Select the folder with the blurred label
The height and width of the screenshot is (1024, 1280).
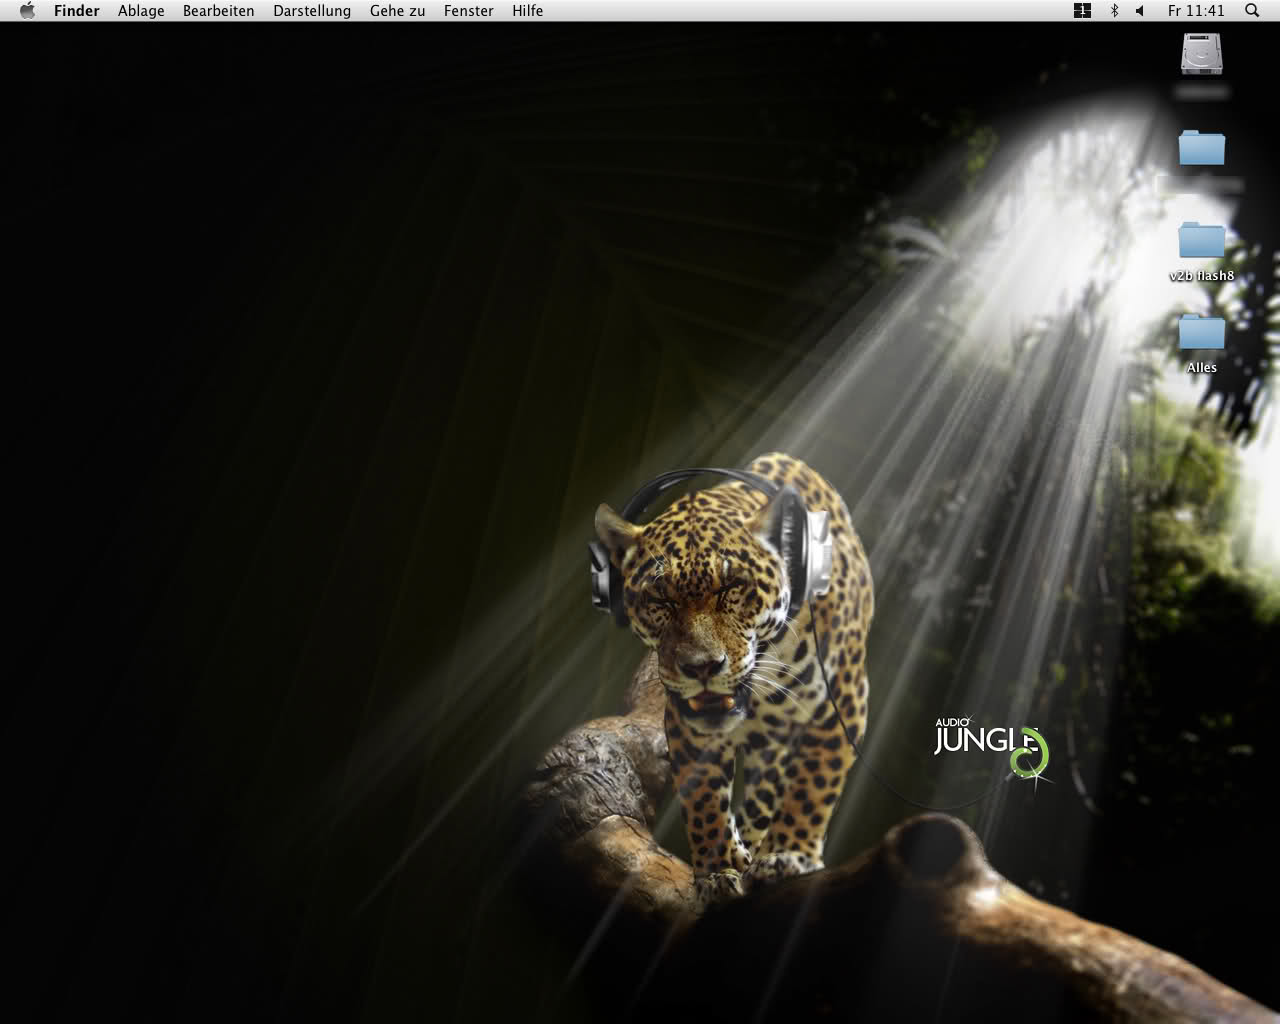1201,148
